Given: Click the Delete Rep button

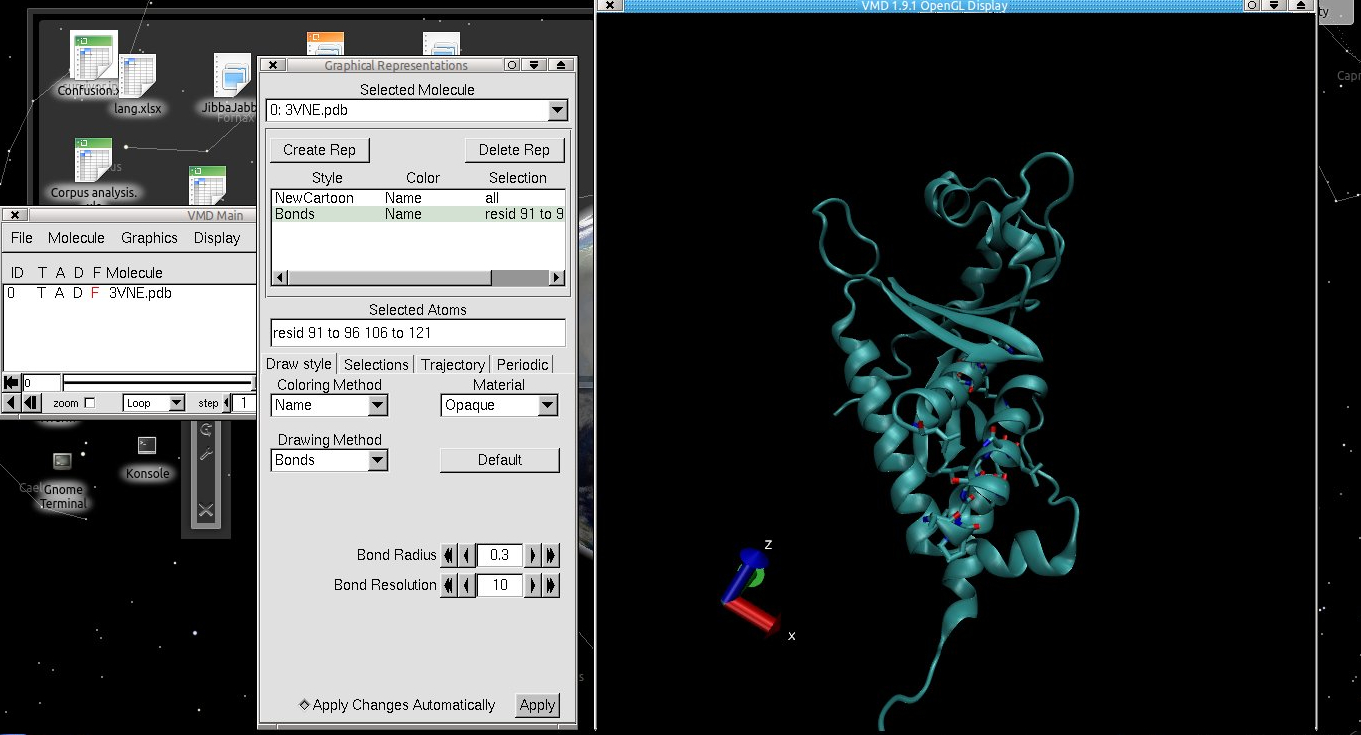Looking at the screenshot, I should (x=514, y=150).
